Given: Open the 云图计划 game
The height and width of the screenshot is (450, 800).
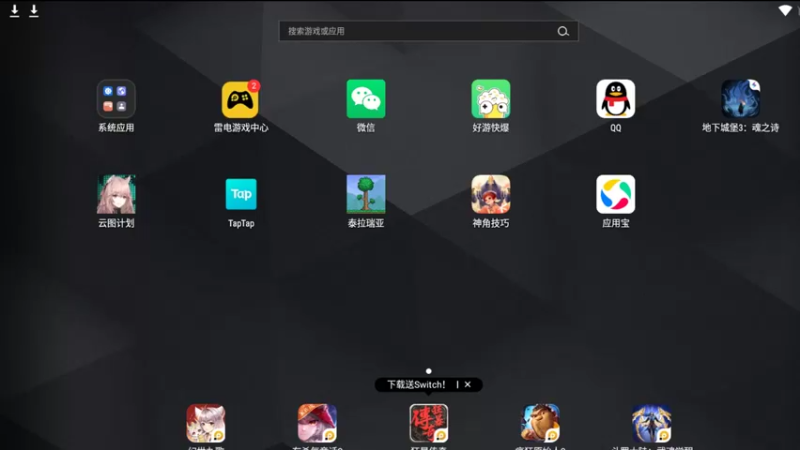Looking at the screenshot, I should click(116, 194).
